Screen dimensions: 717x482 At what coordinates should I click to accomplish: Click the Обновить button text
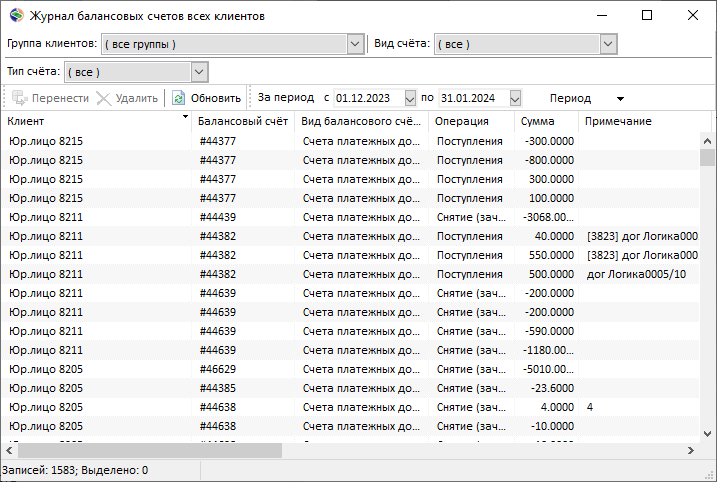215,98
